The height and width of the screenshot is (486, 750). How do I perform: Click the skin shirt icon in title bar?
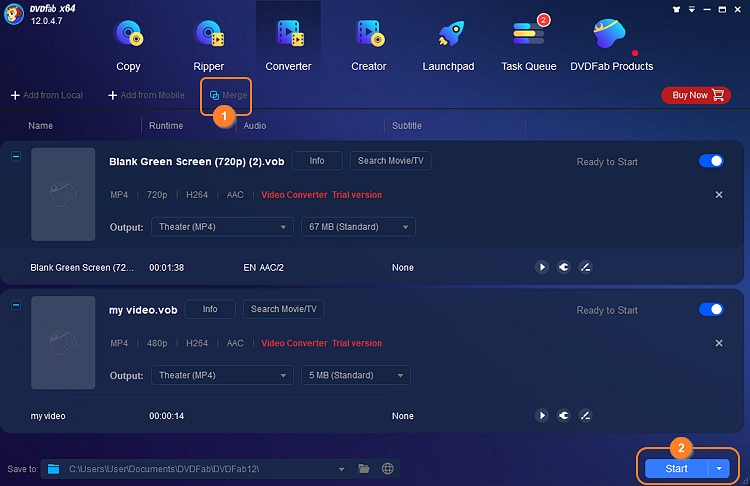(676, 9)
